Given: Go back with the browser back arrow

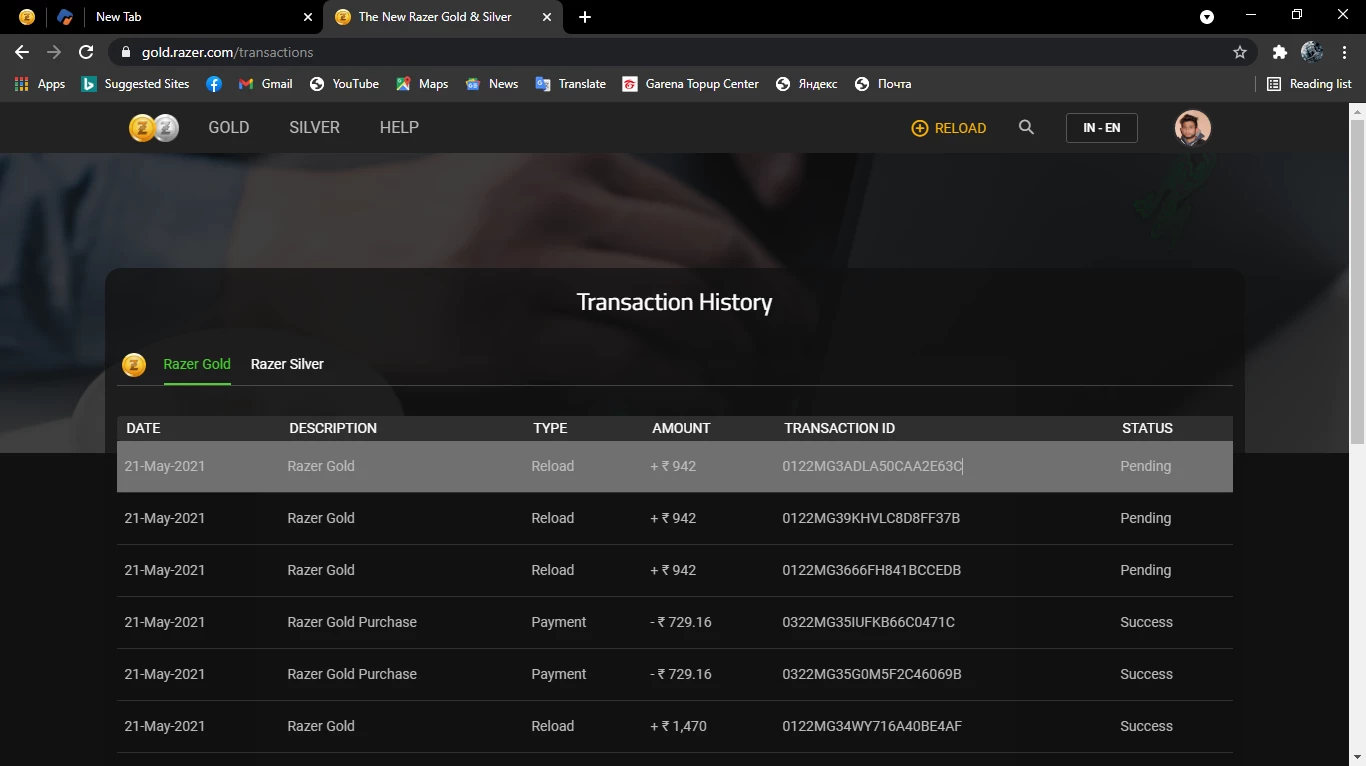Looking at the screenshot, I should coord(22,52).
